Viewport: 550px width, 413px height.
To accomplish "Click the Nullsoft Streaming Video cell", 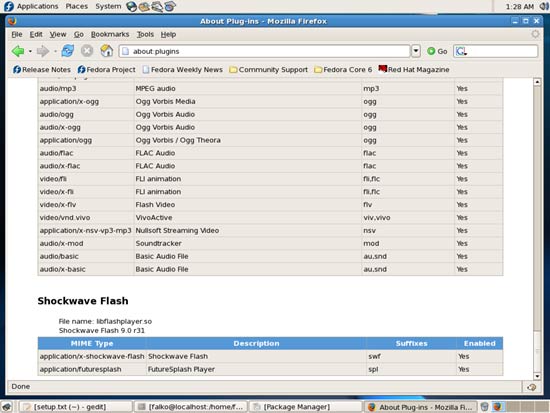I will [248, 231].
